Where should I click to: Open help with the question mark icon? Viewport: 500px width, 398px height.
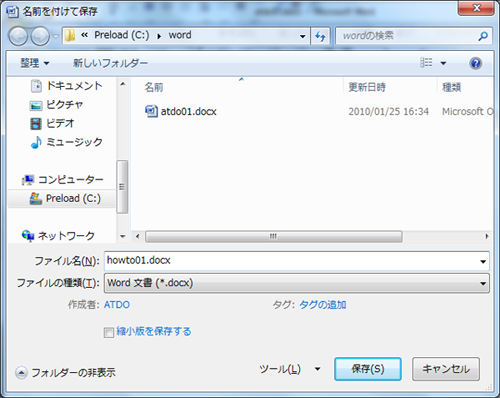(x=476, y=63)
